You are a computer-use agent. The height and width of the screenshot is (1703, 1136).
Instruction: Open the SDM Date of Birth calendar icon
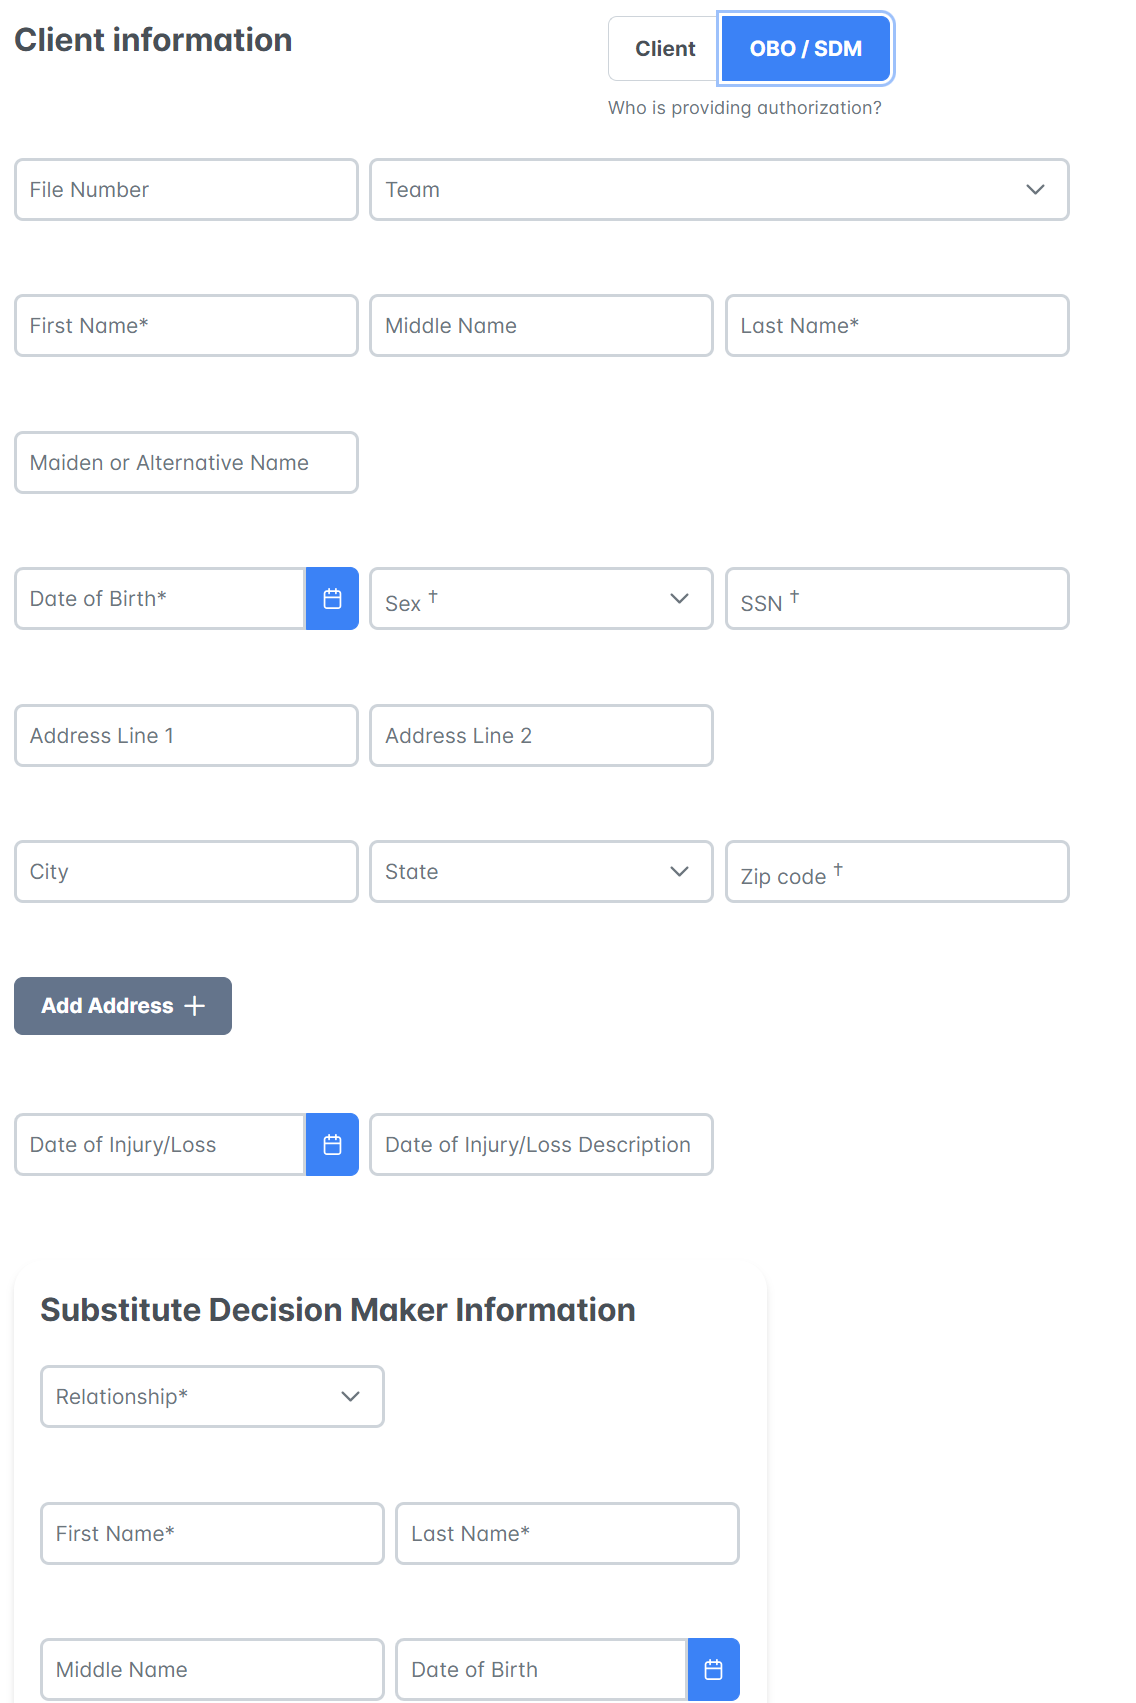point(713,1669)
